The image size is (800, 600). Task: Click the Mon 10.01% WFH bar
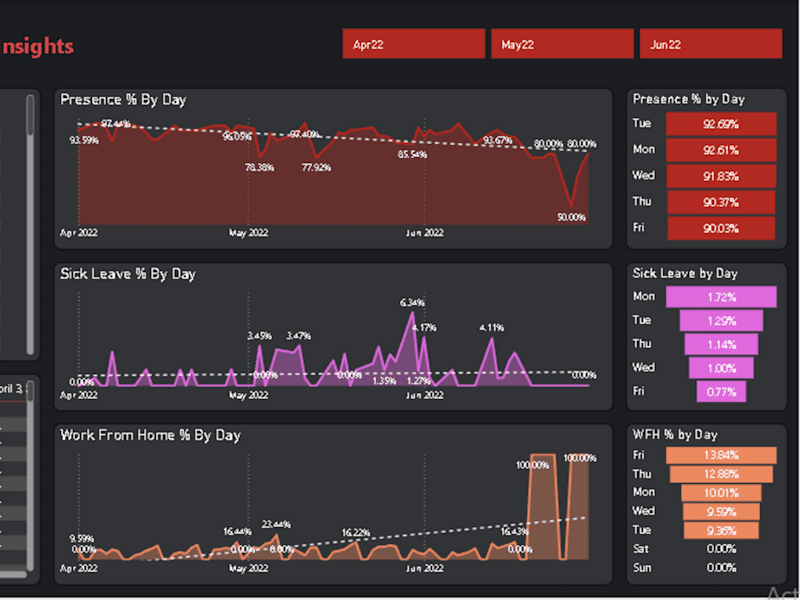pyautogui.click(x=721, y=493)
